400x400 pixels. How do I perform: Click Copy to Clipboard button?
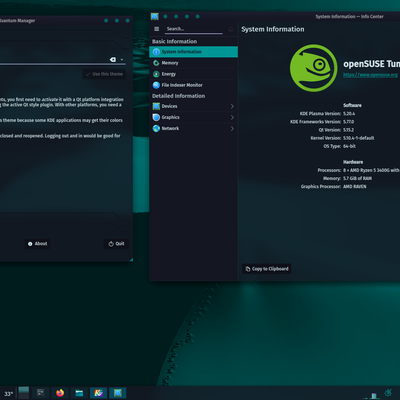pyautogui.click(x=267, y=269)
